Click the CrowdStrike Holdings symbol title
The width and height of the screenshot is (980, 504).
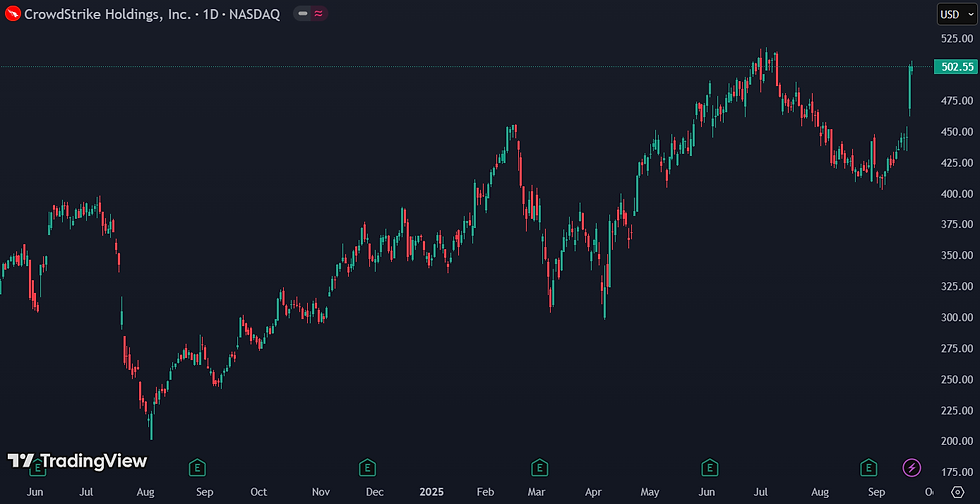pyautogui.click(x=108, y=14)
